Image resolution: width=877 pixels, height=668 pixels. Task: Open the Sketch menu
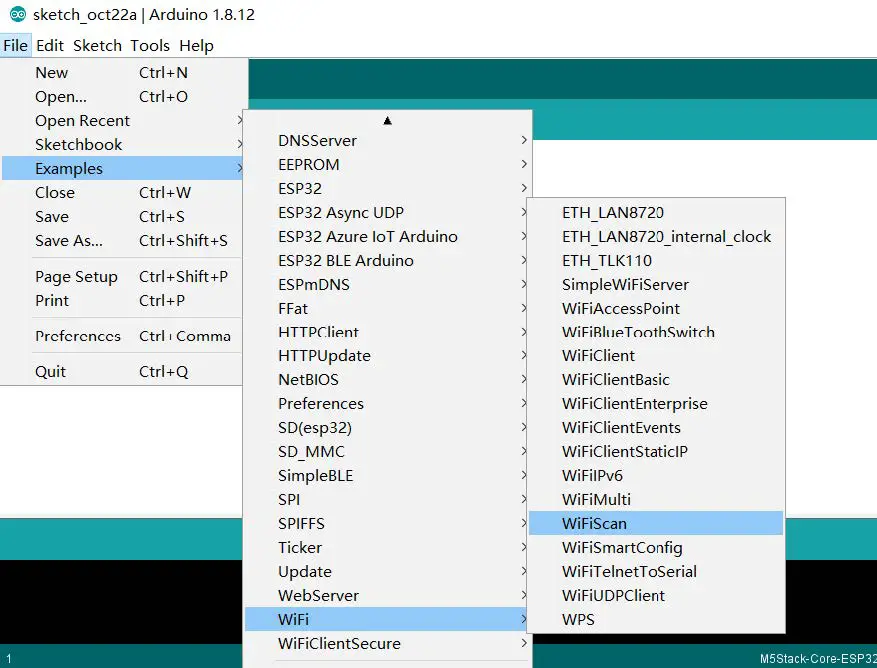97,45
